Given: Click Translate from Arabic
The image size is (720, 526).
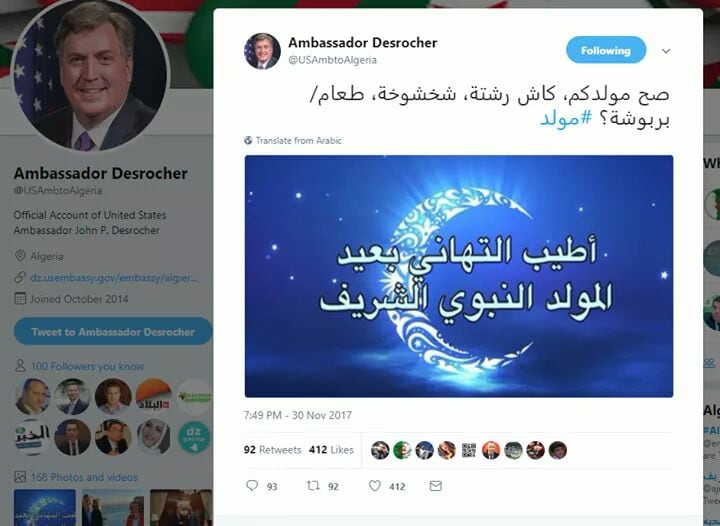Looking at the screenshot, I should coord(298,140).
